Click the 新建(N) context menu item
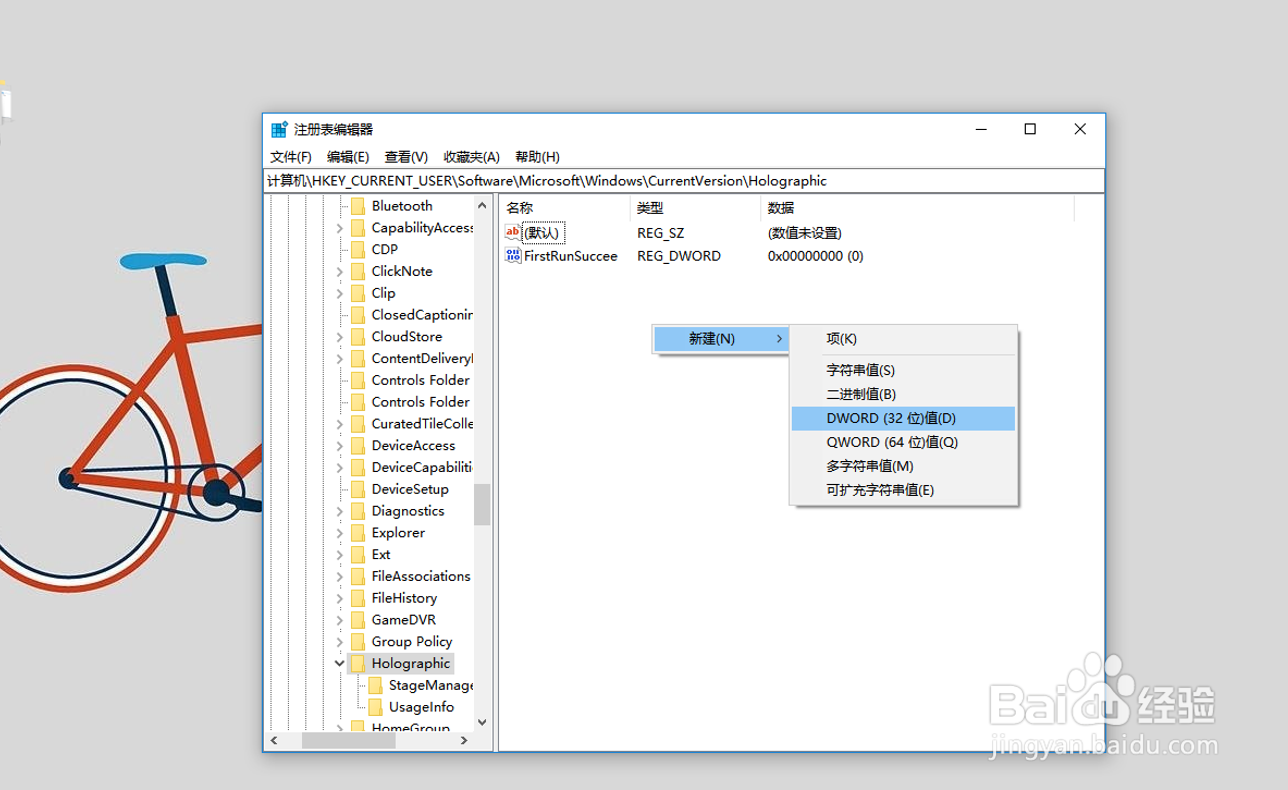The image size is (1288, 790). [x=721, y=339]
